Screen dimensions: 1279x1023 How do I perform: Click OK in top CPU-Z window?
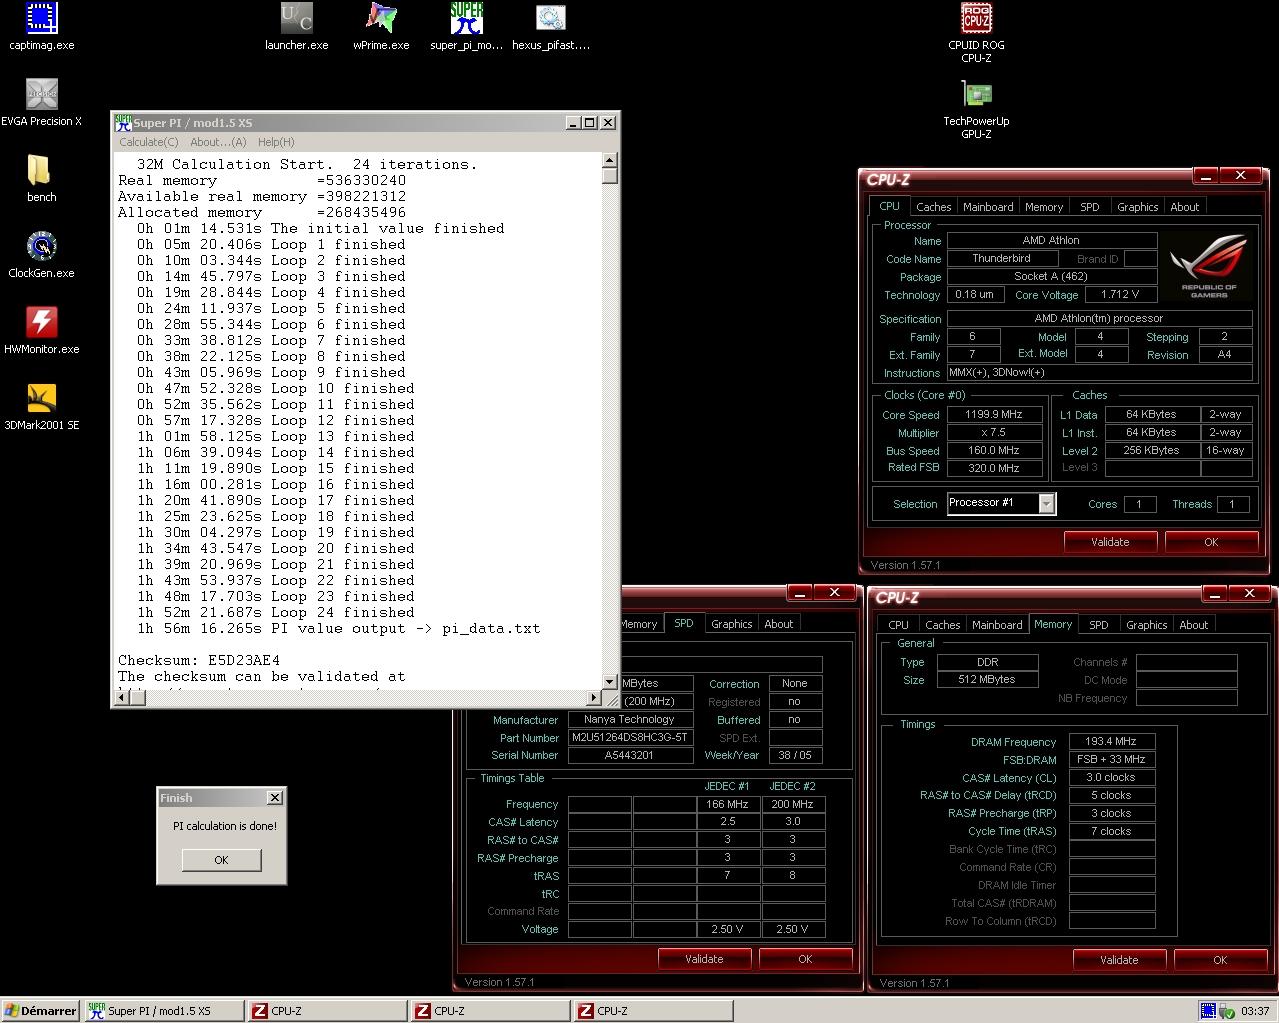click(x=1211, y=542)
